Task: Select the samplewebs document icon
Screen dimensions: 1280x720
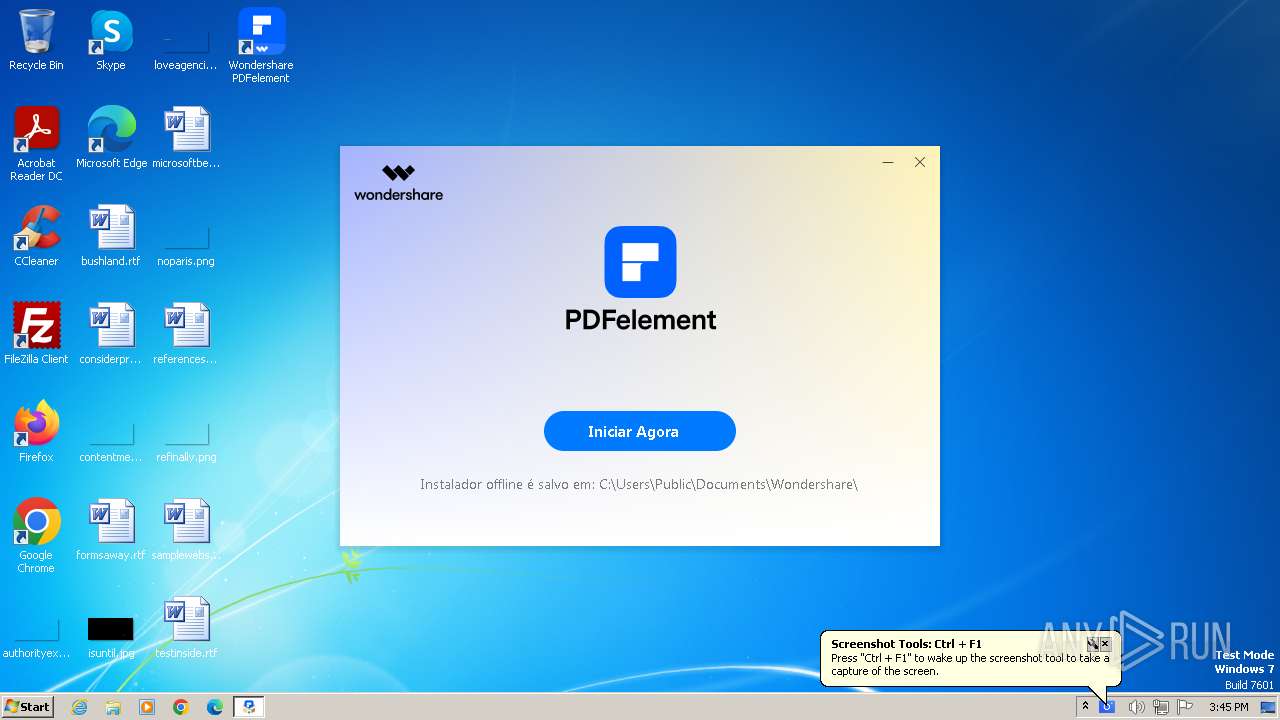Action: point(186,530)
